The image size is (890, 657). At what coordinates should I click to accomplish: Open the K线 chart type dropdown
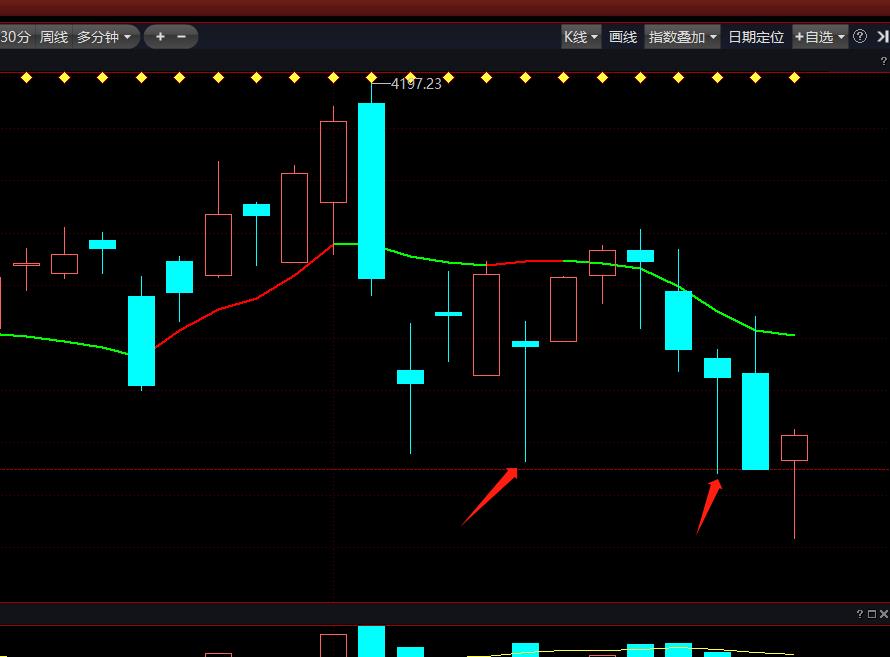pyautogui.click(x=581, y=37)
